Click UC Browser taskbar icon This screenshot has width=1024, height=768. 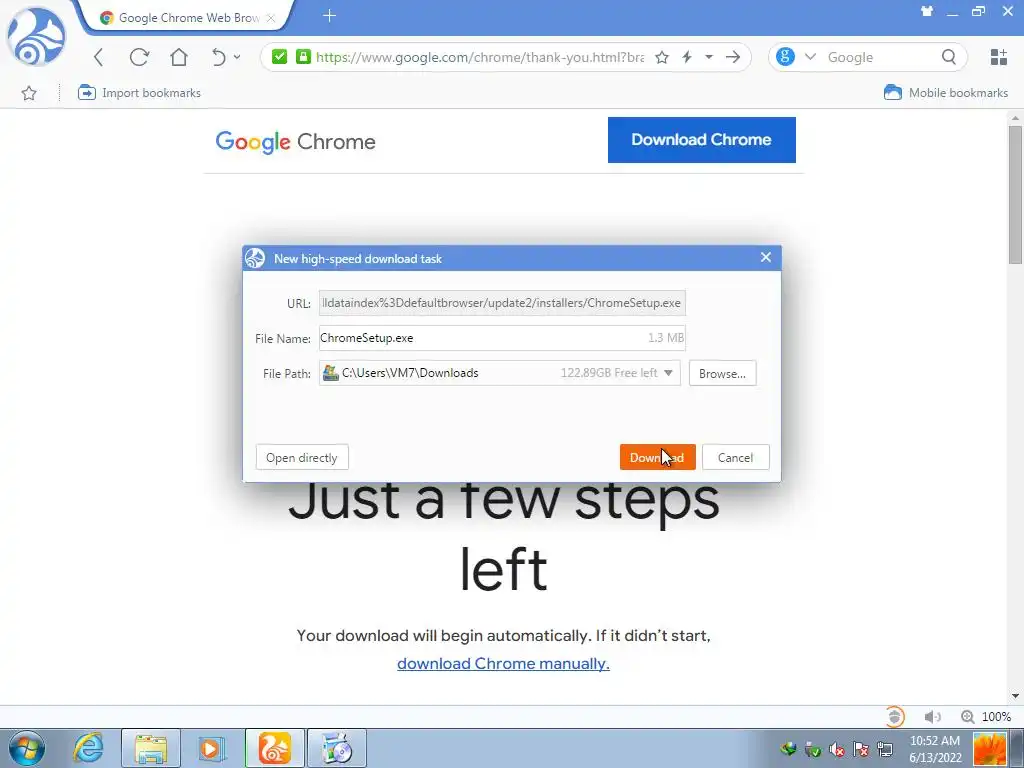pyautogui.click(x=274, y=748)
